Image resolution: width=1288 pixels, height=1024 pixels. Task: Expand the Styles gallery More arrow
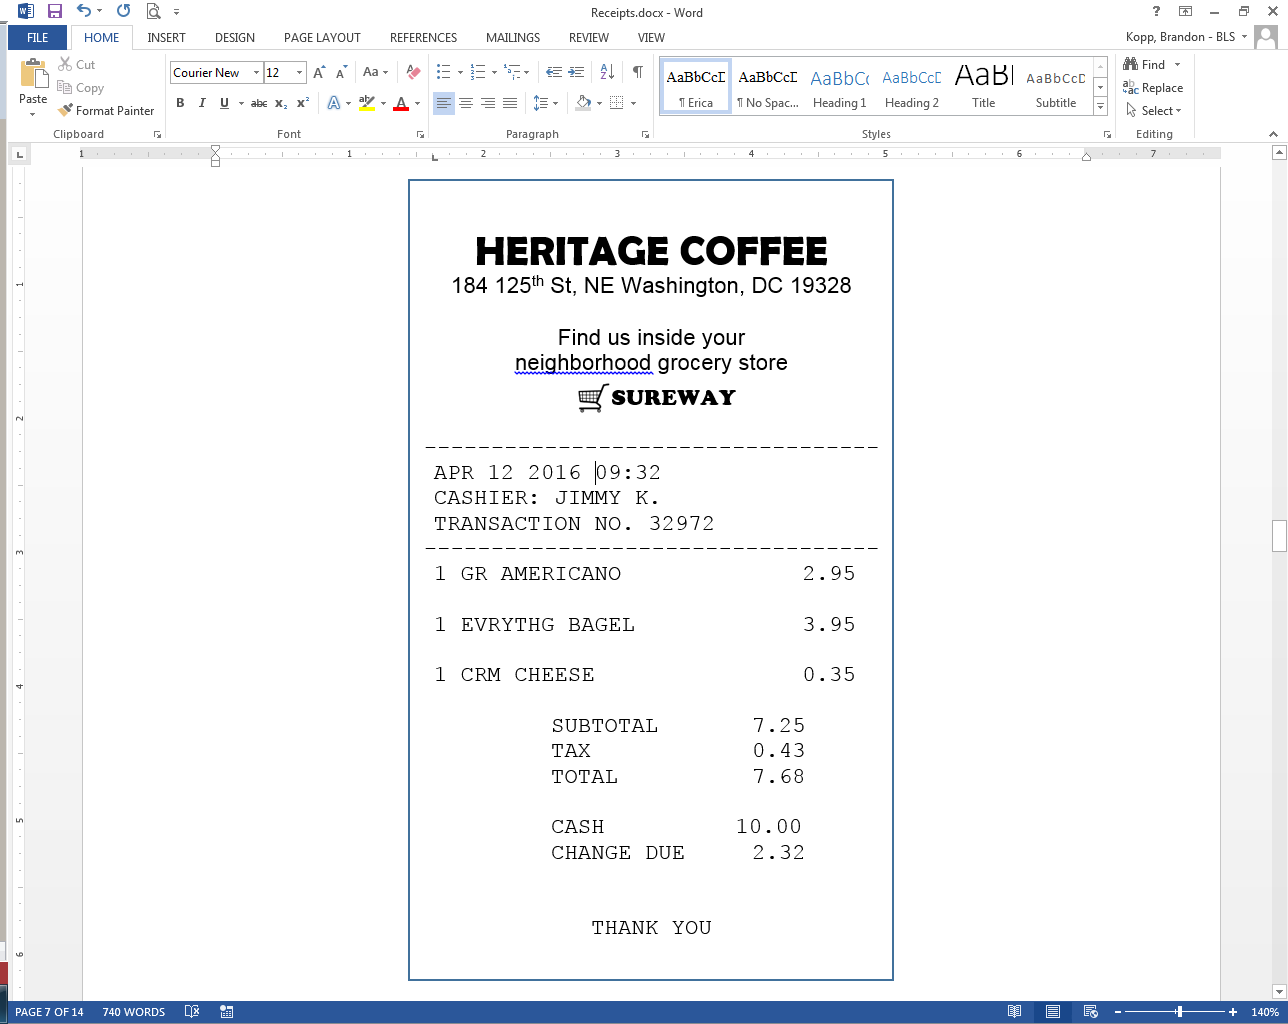1100,106
